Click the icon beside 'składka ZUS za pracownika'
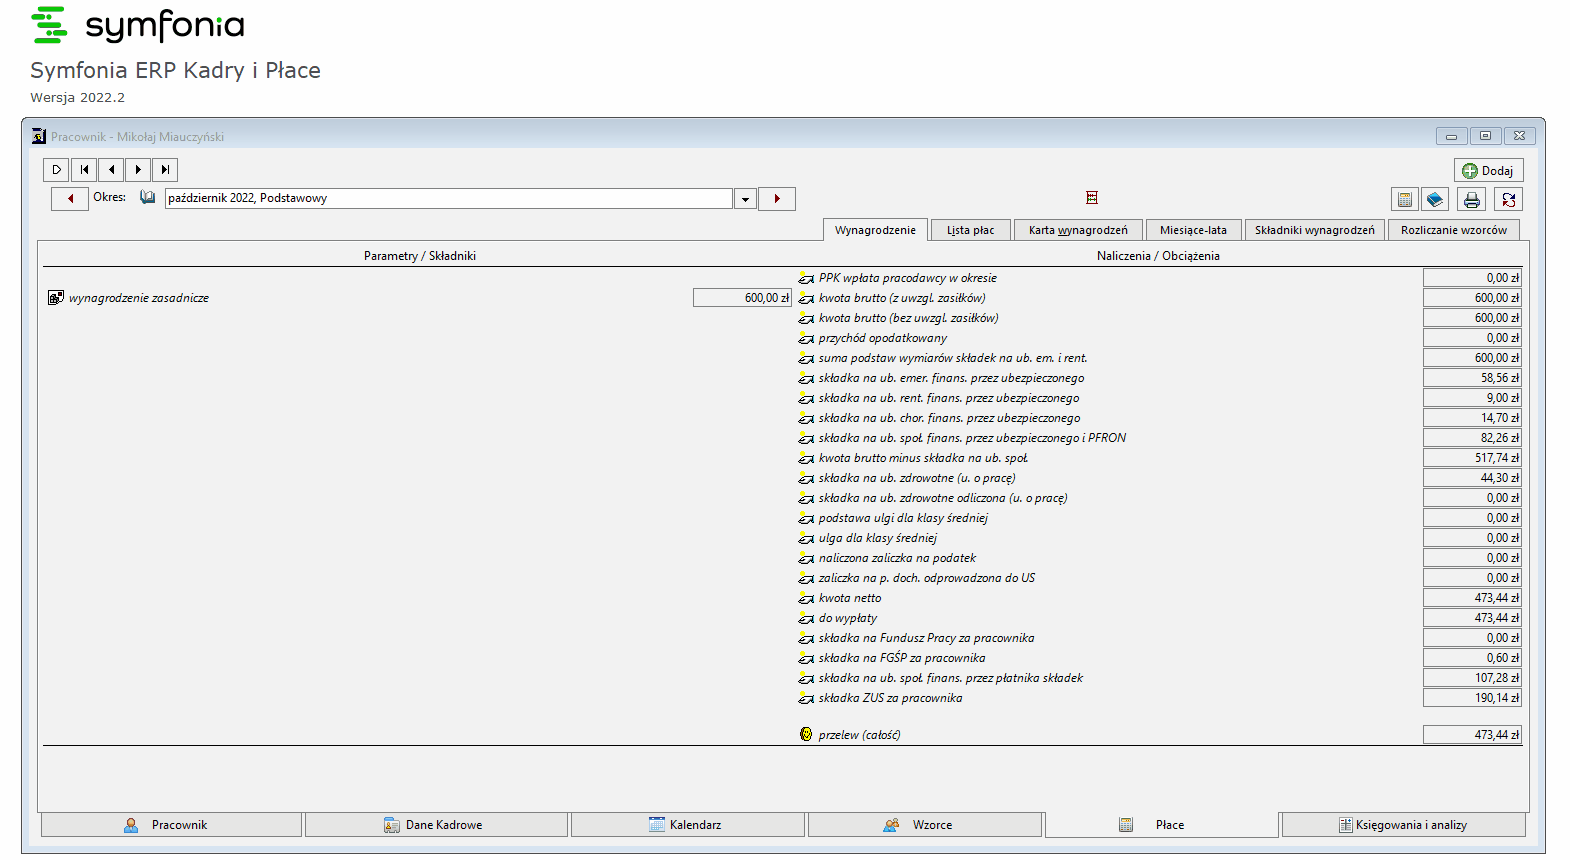 coord(806,698)
